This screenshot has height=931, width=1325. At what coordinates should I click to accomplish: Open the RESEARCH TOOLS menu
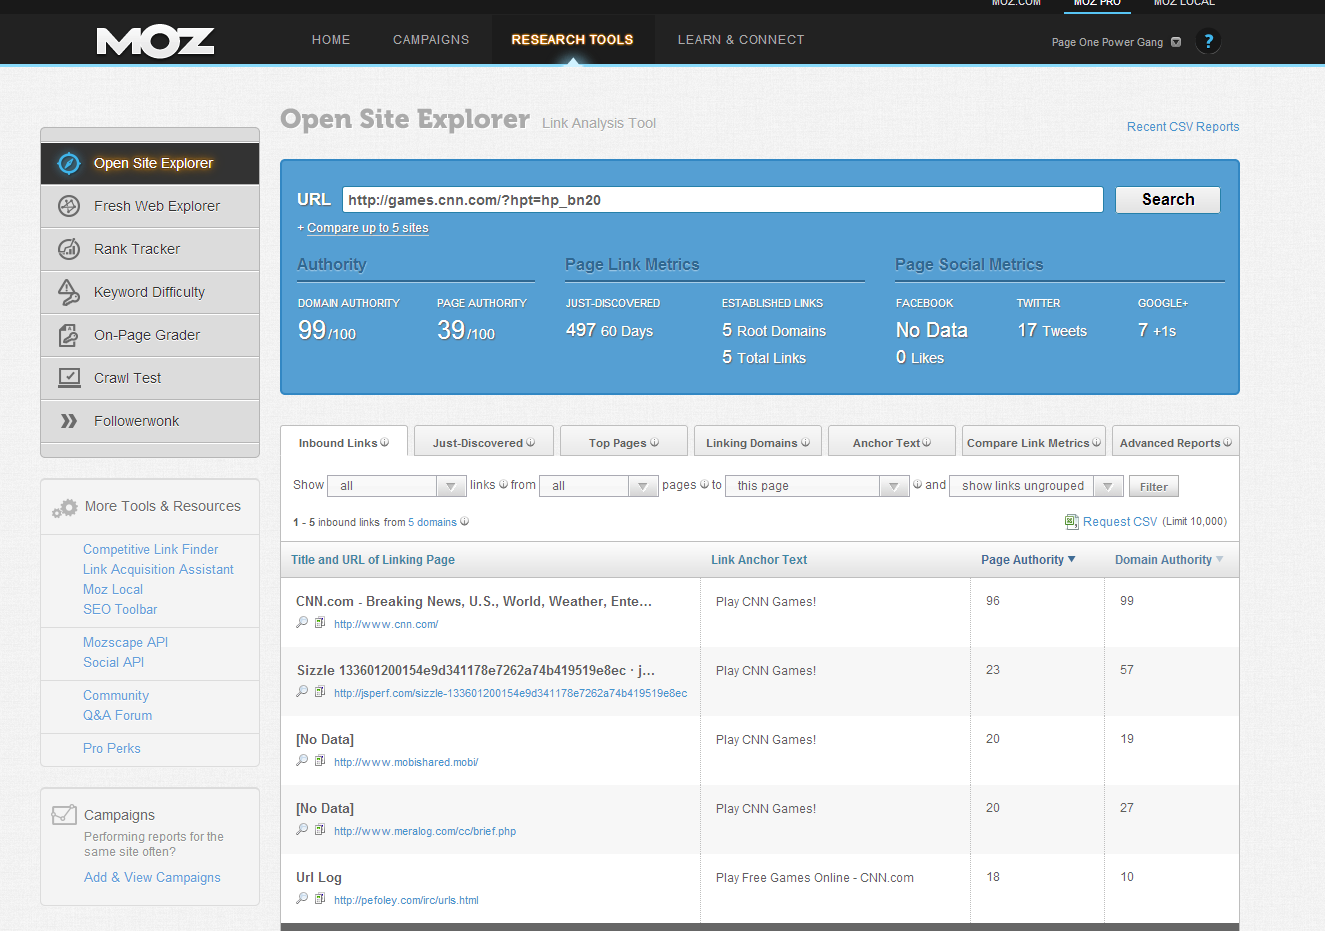pos(572,40)
